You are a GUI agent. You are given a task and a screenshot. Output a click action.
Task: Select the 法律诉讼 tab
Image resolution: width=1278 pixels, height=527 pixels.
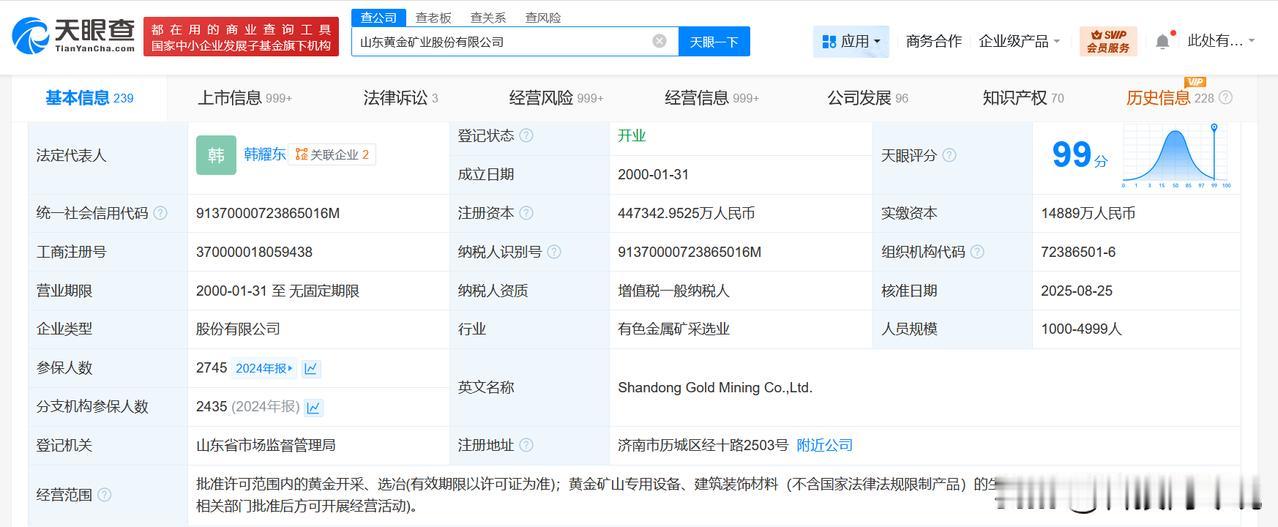point(400,98)
